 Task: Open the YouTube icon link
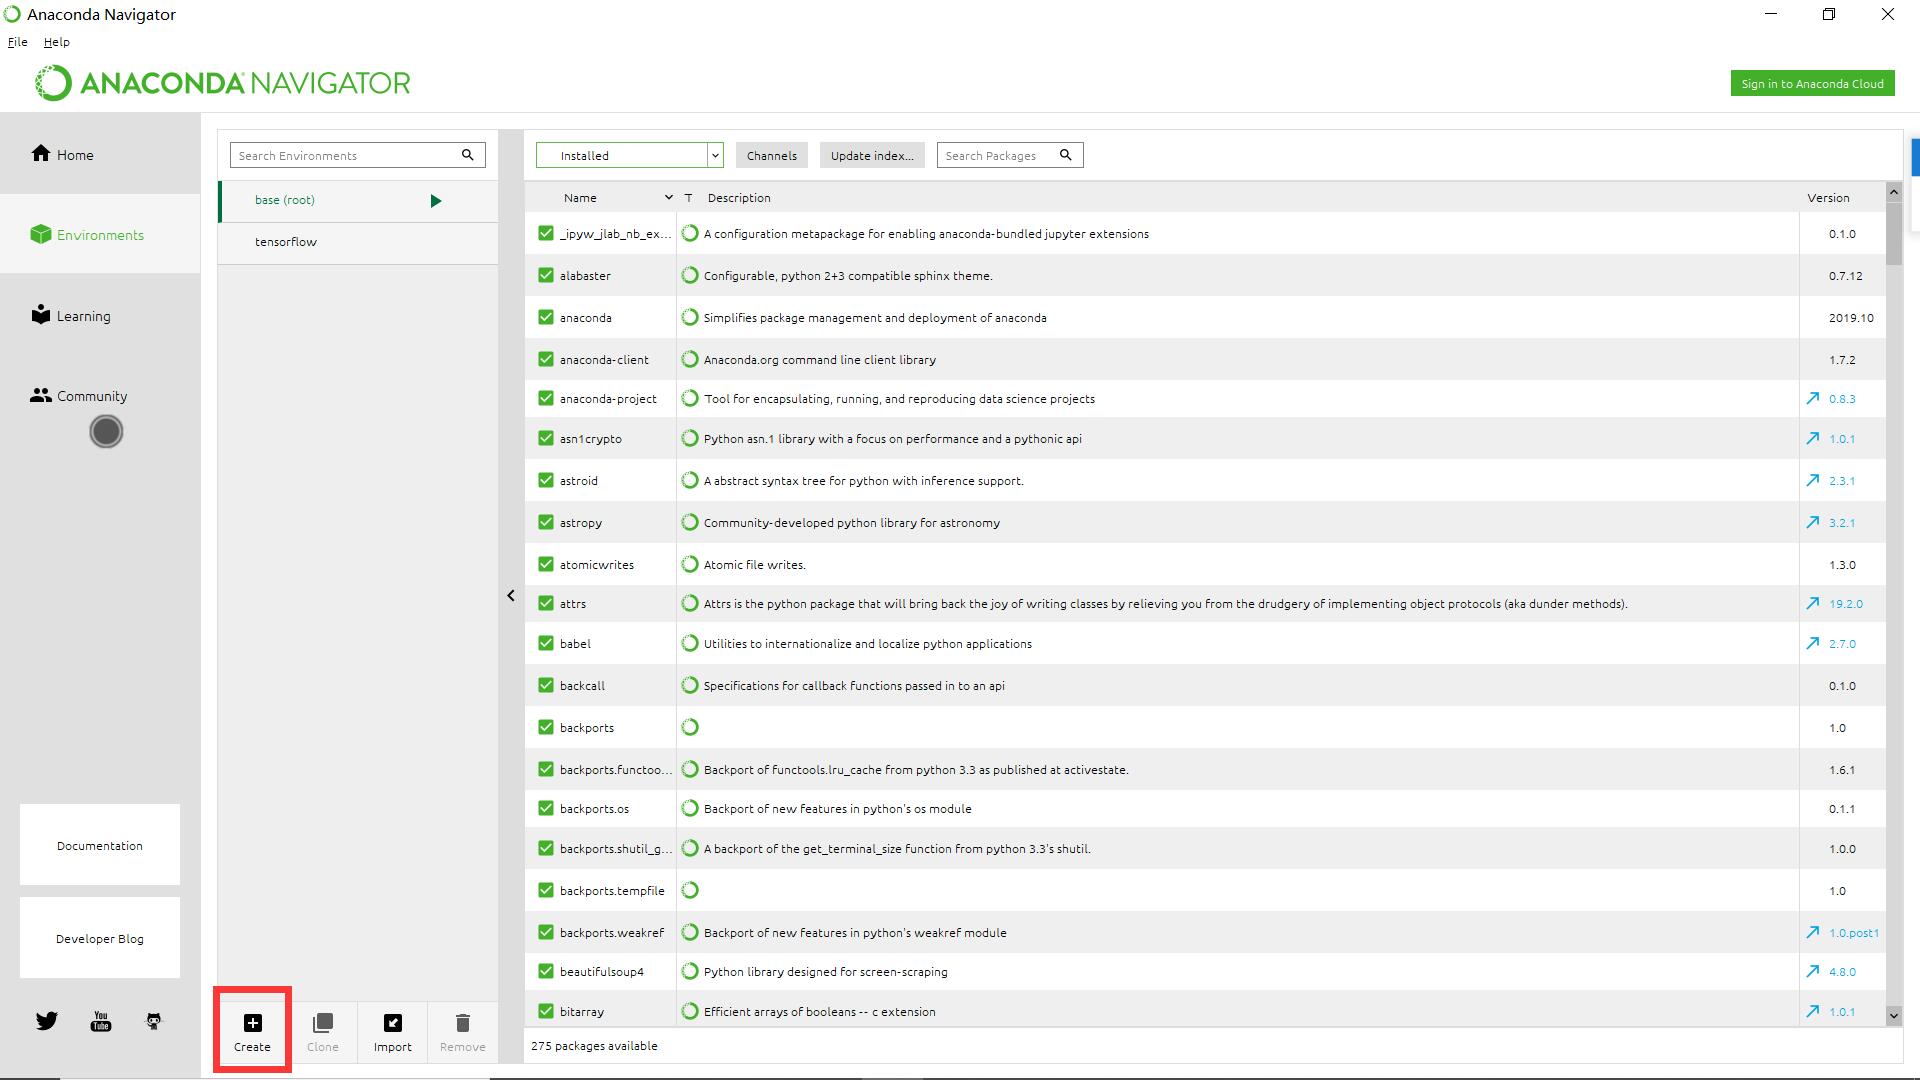point(101,1021)
